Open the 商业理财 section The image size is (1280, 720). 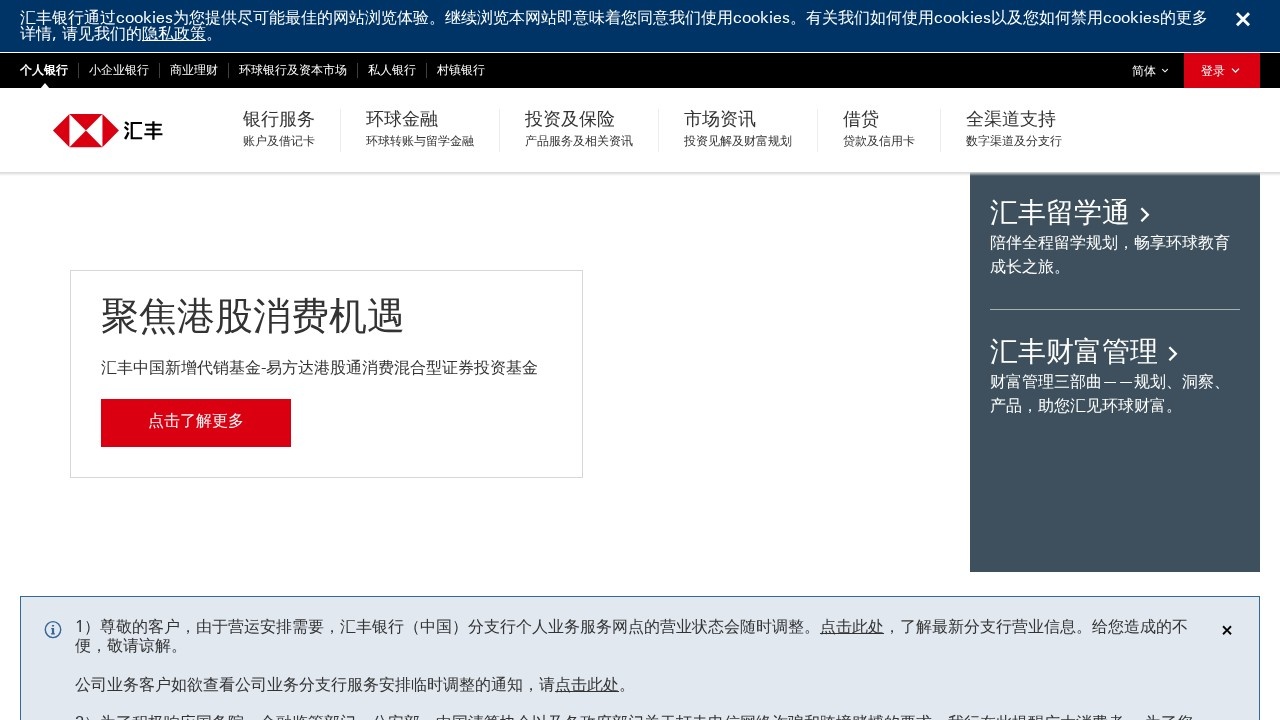click(193, 70)
